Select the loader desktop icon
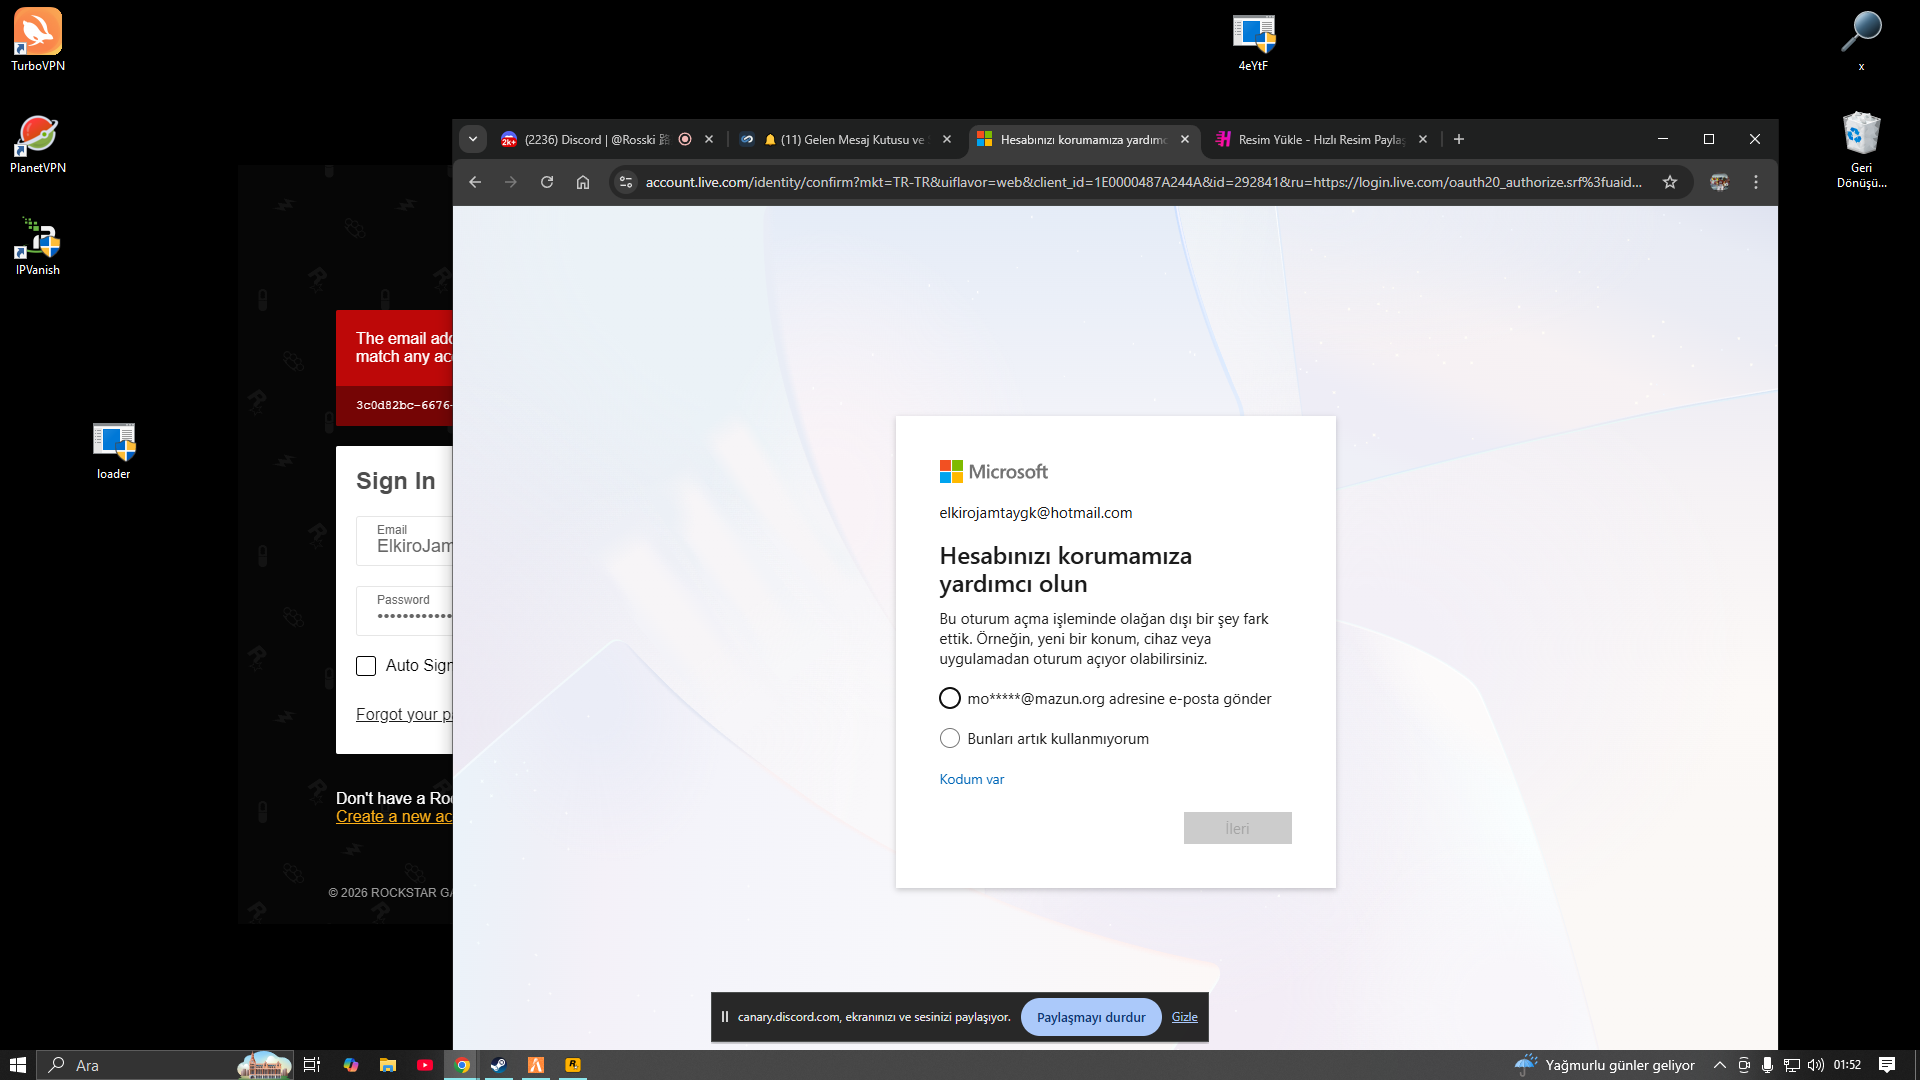The width and height of the screenshot is (1920, 1080). 114,450
